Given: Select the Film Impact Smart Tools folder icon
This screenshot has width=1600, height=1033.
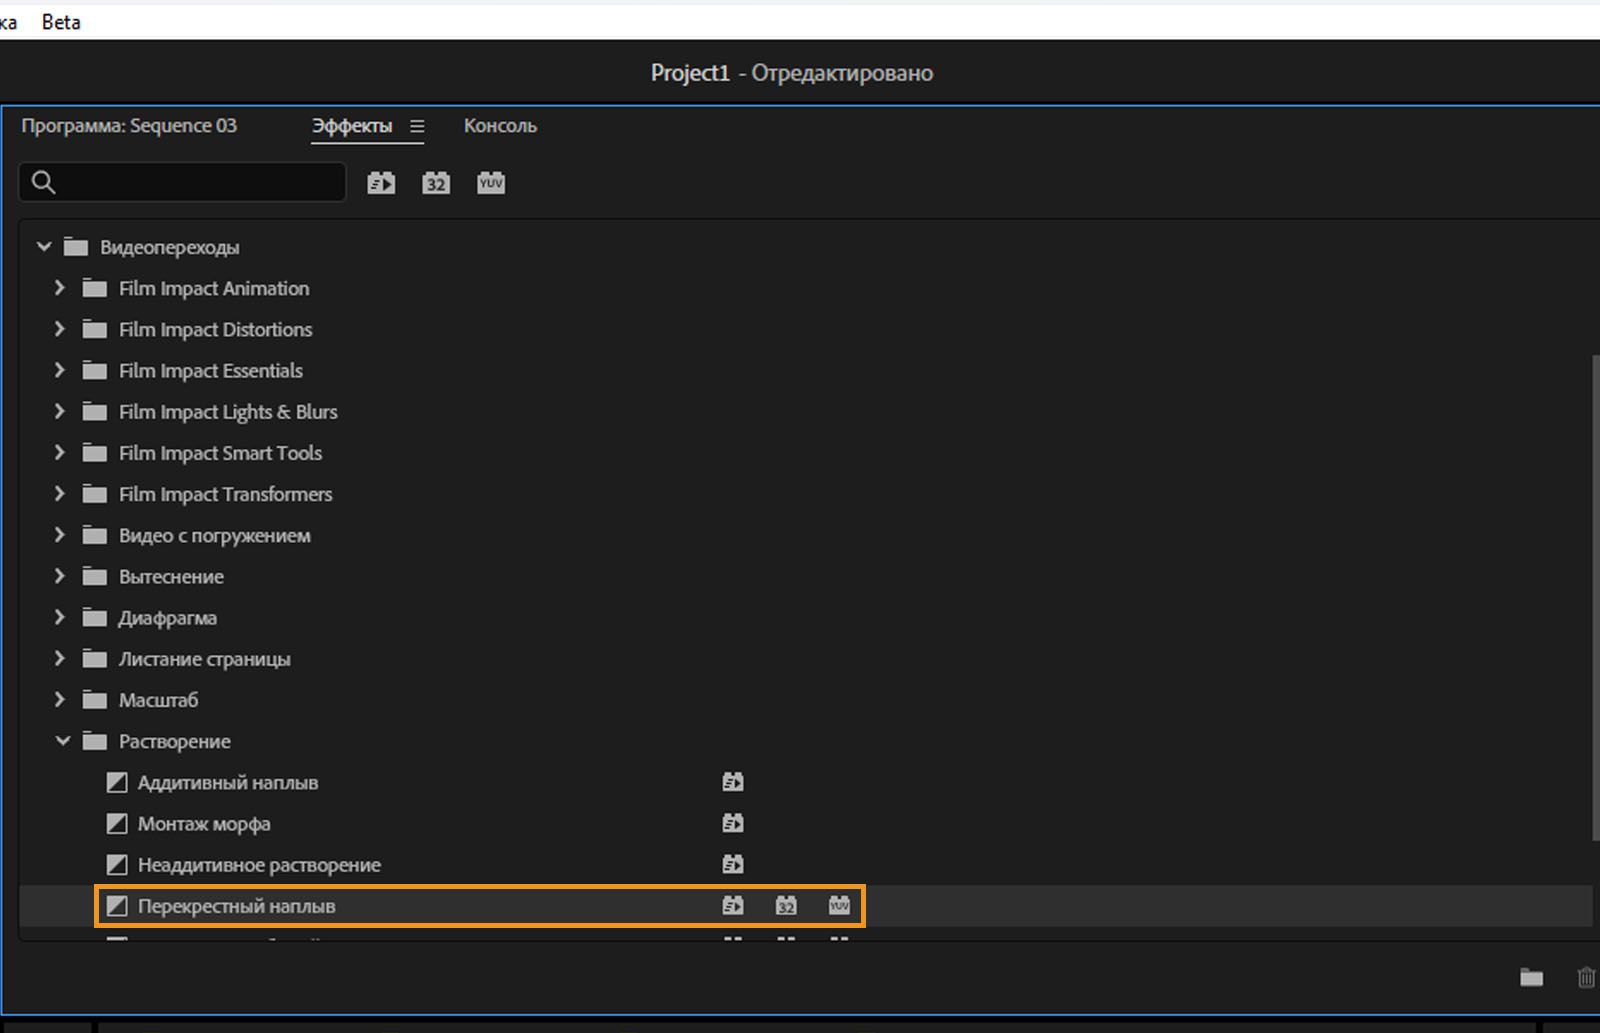Looking at the screenshot, I should click(x=95, y=453).
